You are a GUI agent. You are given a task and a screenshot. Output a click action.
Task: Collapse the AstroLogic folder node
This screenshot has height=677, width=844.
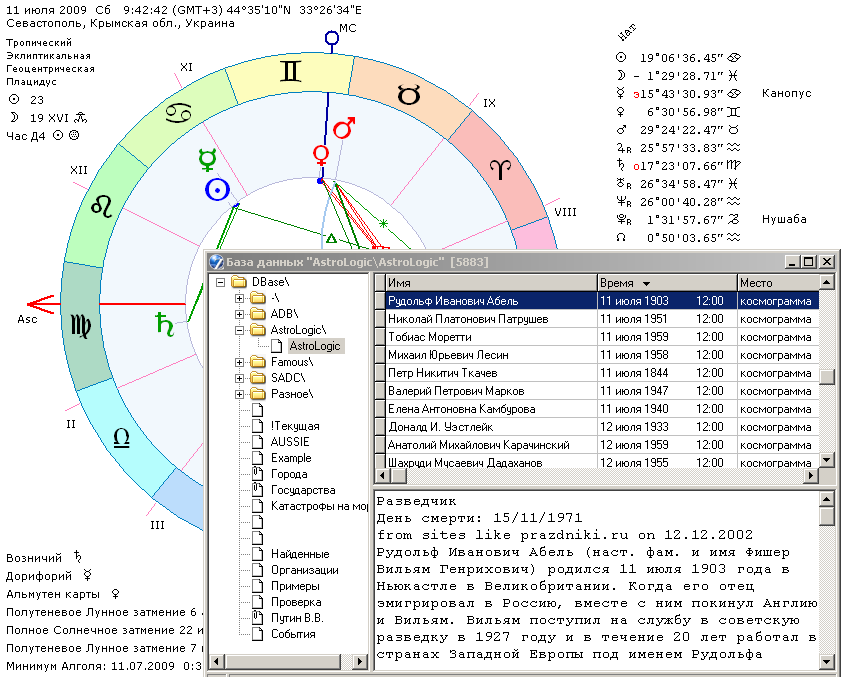click(x=240, y=330)
